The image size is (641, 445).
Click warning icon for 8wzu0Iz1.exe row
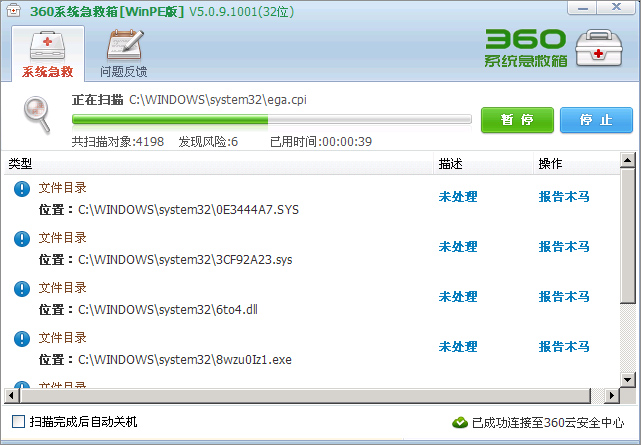click(22, 339)
